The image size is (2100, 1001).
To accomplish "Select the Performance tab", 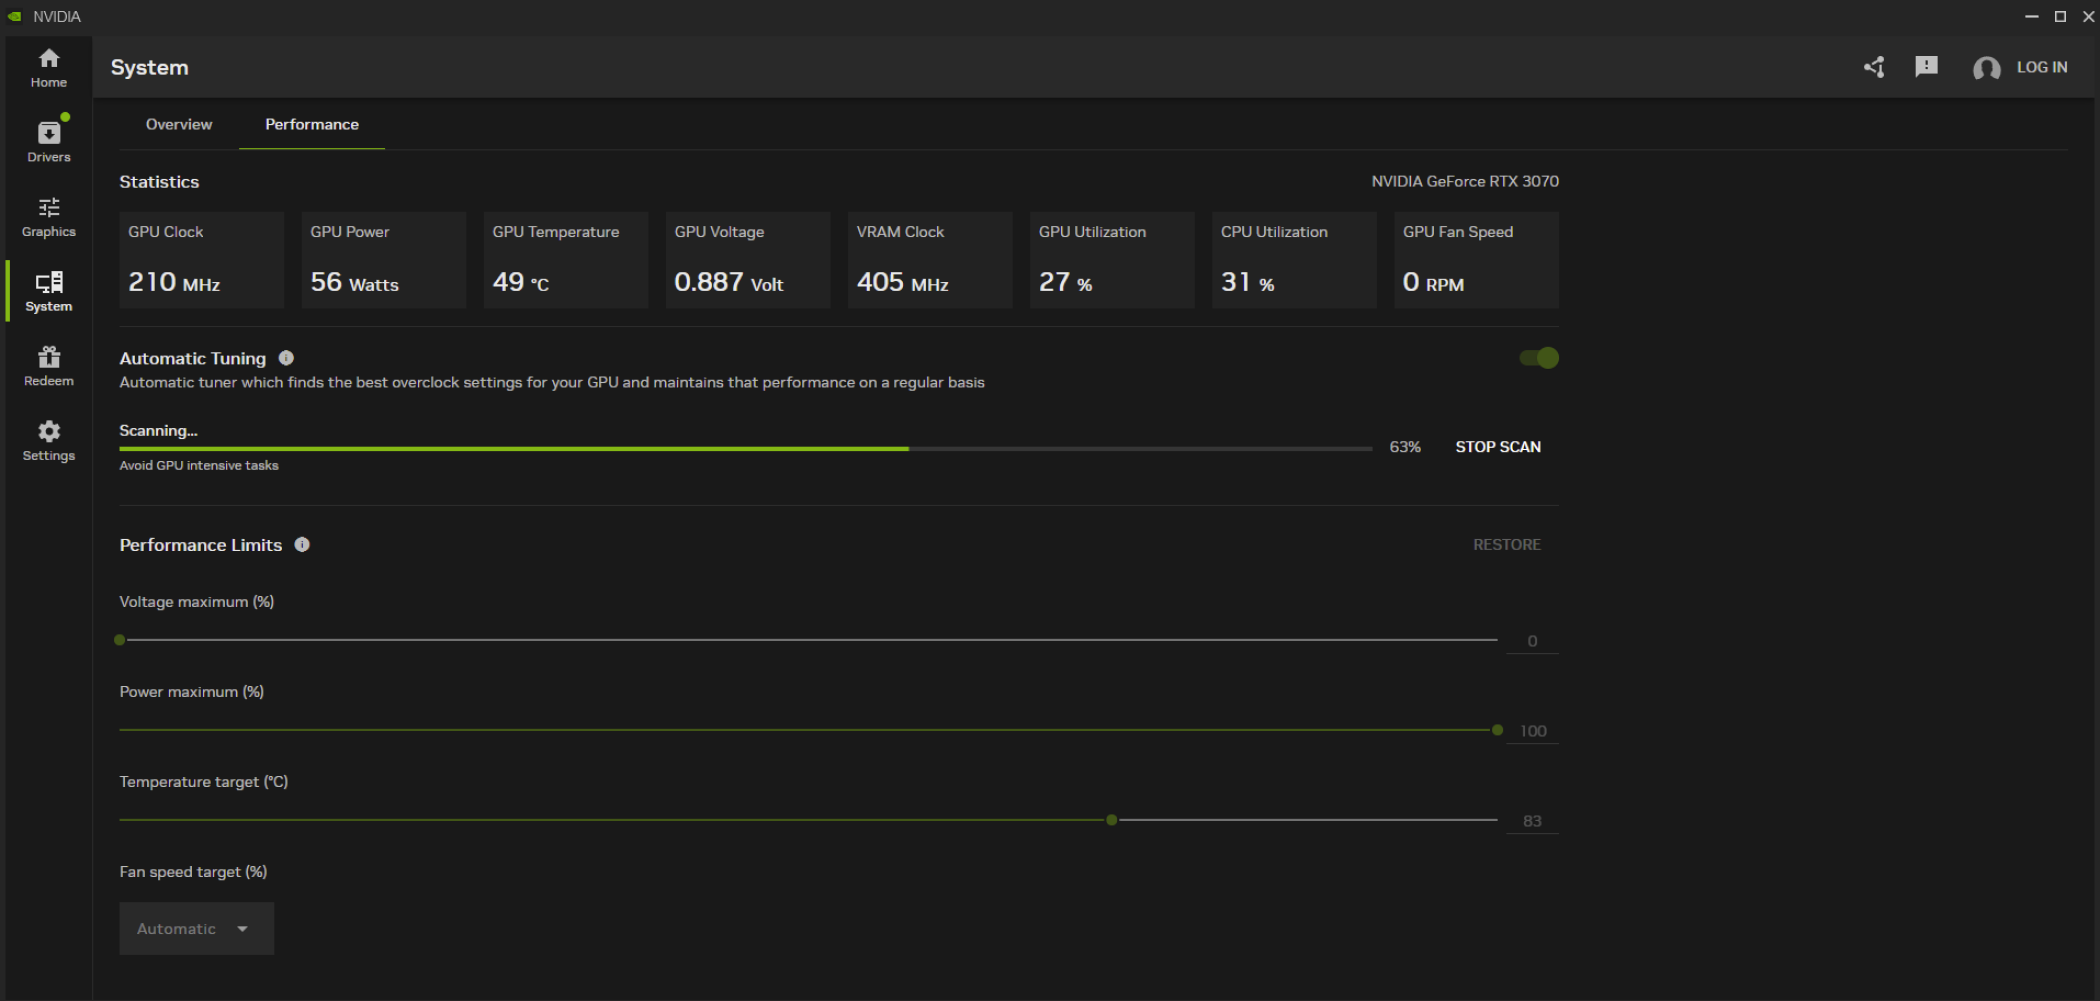I will pyautogui.click(x=311, y=124).
